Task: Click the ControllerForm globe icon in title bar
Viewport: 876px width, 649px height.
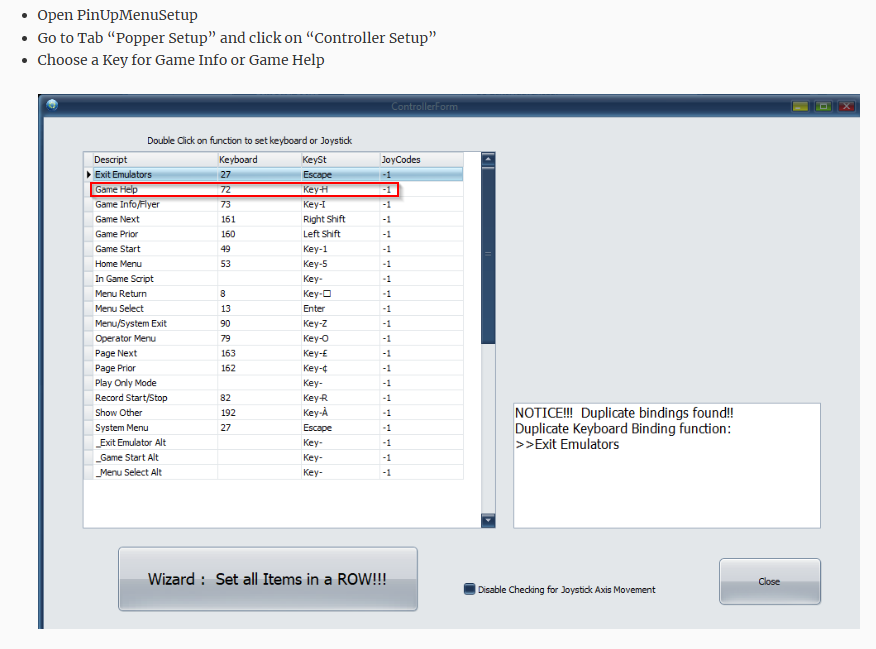Action: tap(52, 105)
